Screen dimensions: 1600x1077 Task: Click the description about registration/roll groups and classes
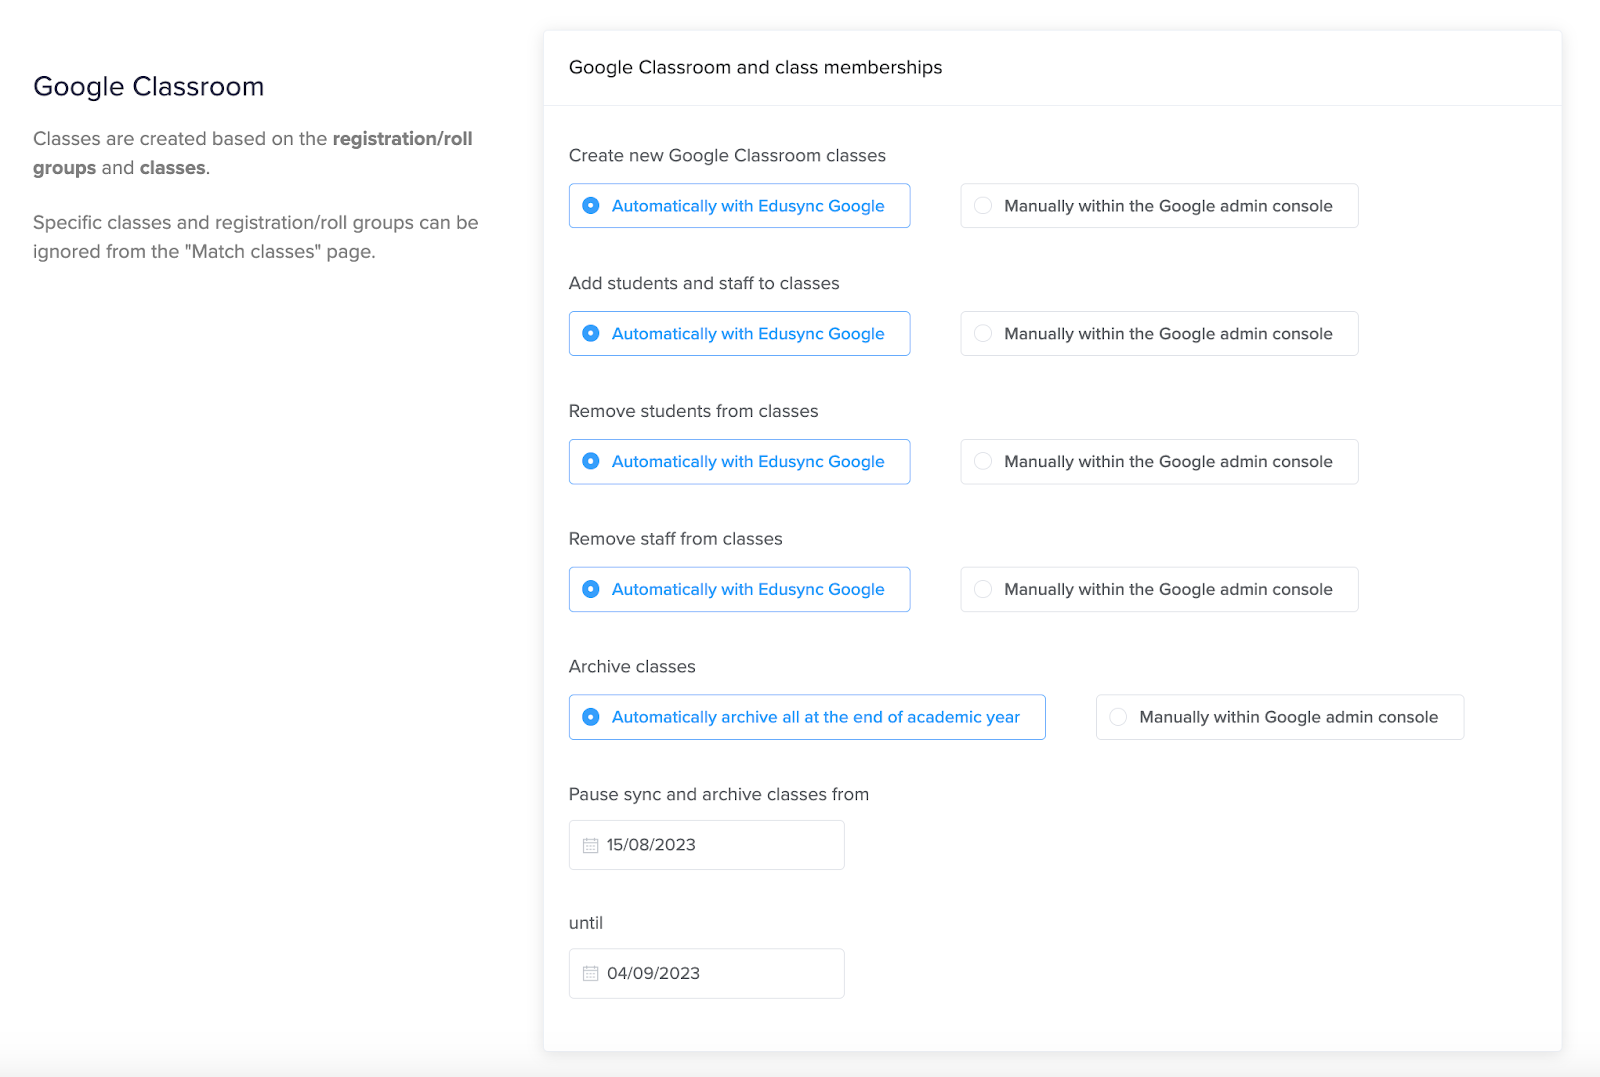(253, 153)
